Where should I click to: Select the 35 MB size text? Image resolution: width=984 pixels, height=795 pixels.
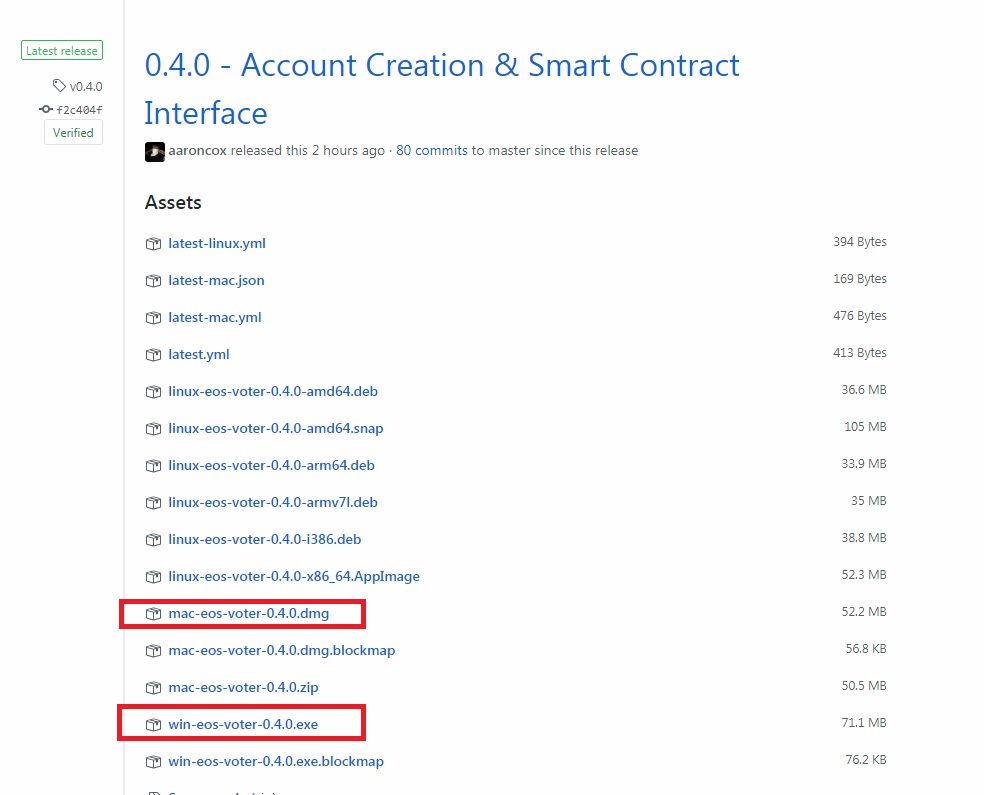[869, 501]
